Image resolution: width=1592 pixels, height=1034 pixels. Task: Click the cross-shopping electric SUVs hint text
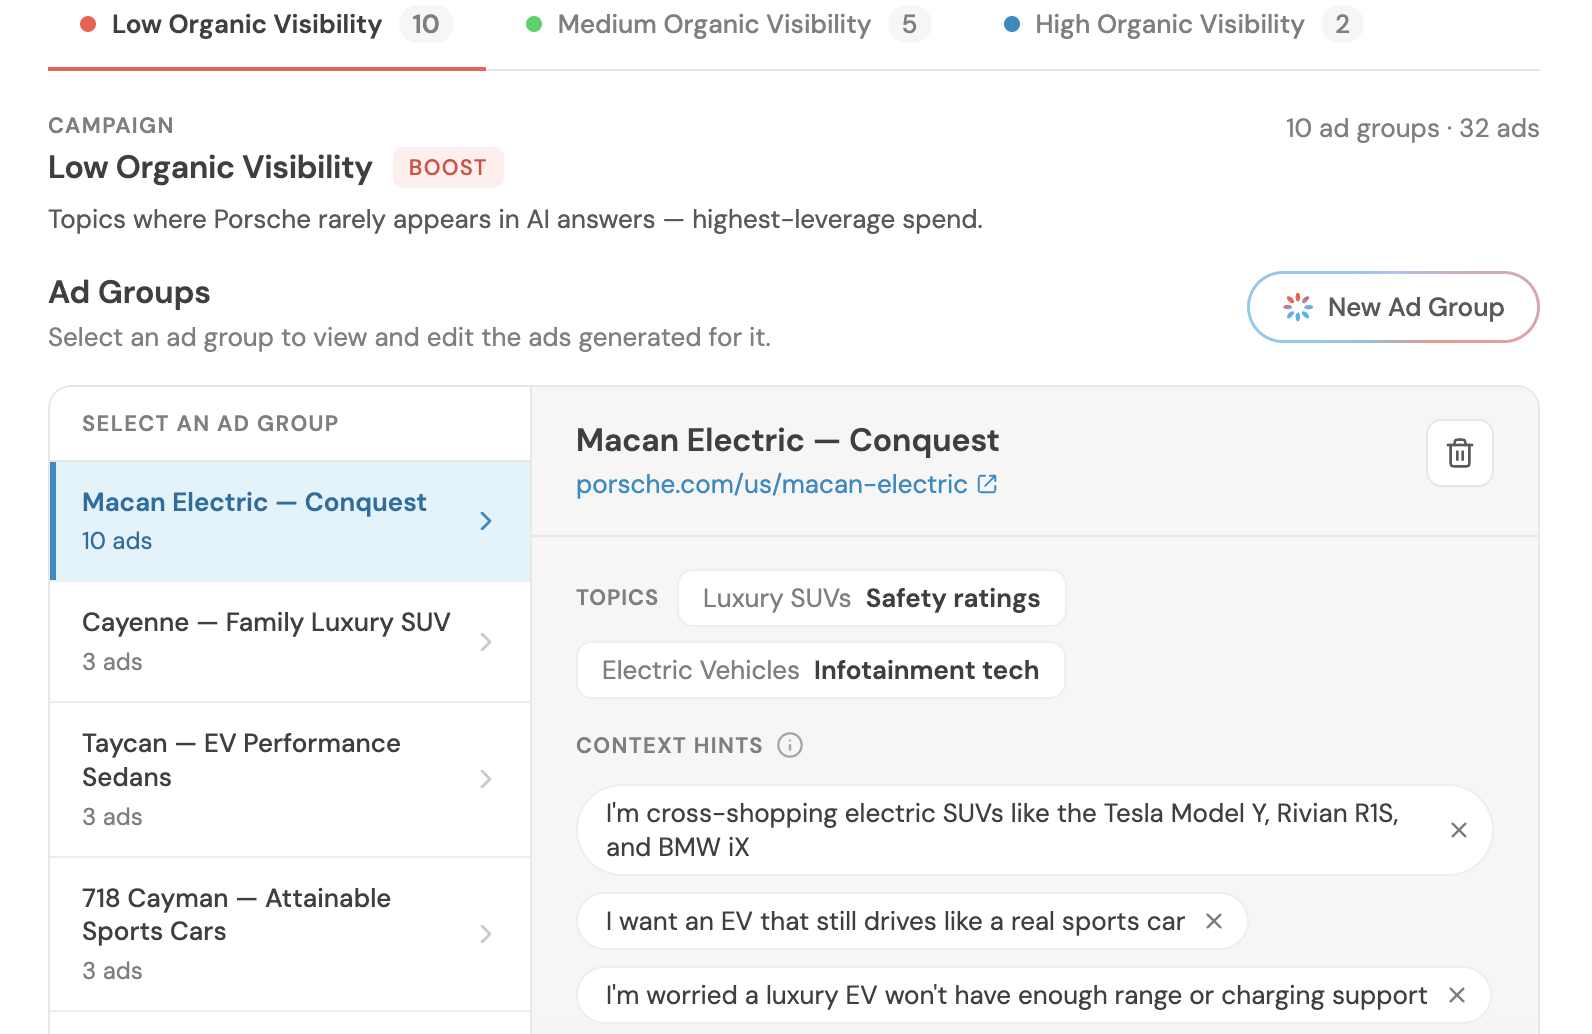[x=1002, y=830]
